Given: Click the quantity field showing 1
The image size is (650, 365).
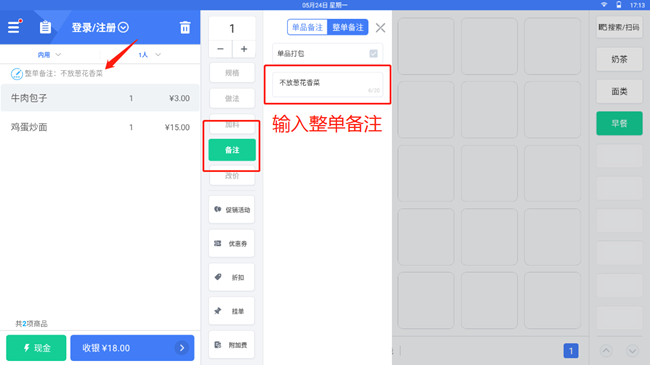Looking at the screenshot, I should pyautogui.click(x=232, y=28).
